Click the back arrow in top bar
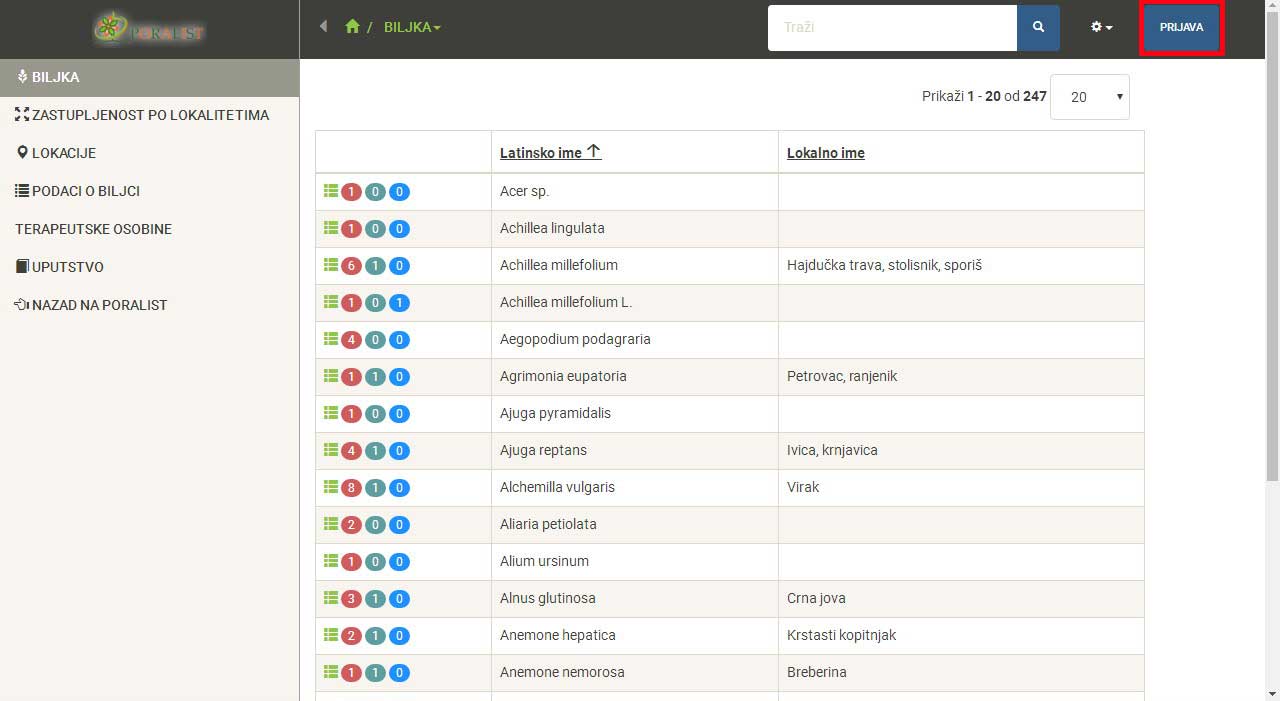The height and width of the screenshot is (701, 1280). (x=323, y=27)
